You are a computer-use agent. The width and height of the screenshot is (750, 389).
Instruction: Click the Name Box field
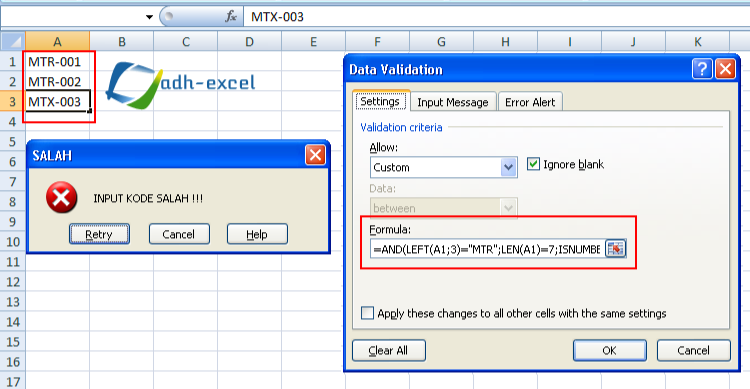pos(72,17)
